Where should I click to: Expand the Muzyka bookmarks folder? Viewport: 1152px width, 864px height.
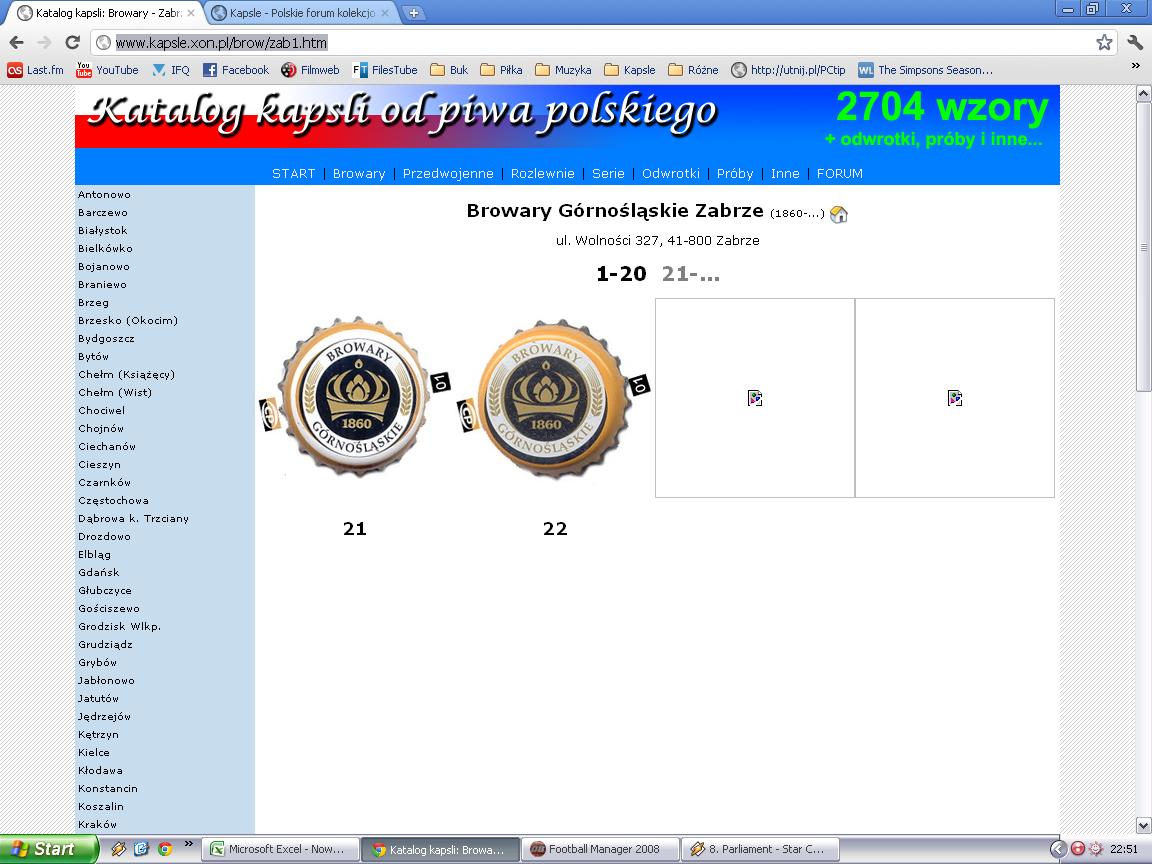click(x=563, y=70)
